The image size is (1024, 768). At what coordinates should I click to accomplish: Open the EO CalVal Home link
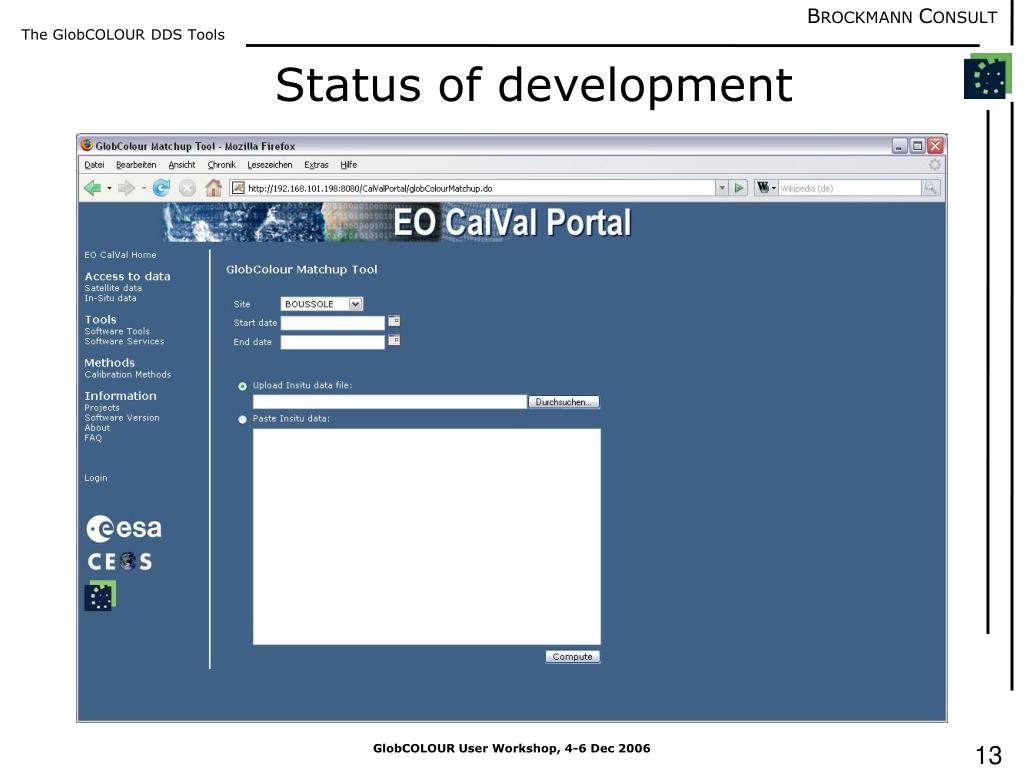[120, 255]
